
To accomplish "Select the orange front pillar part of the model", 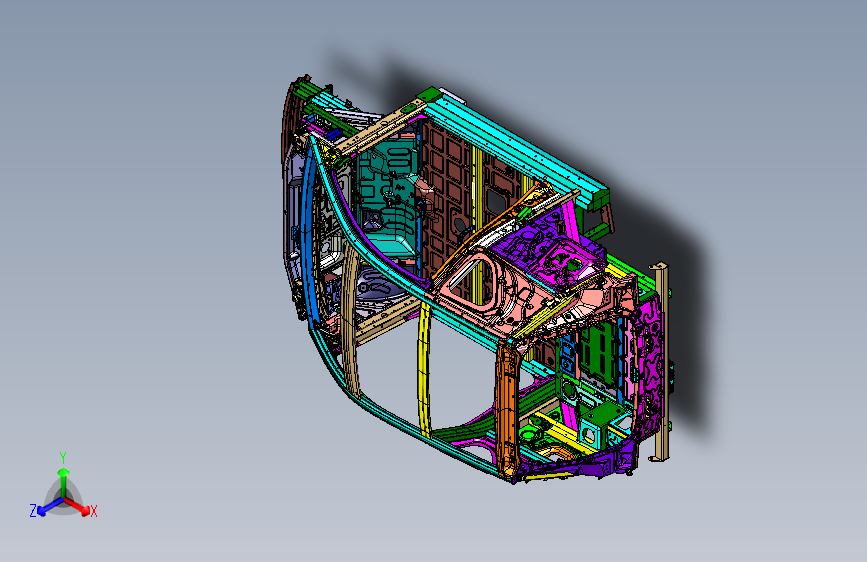I will coord(508,408).
